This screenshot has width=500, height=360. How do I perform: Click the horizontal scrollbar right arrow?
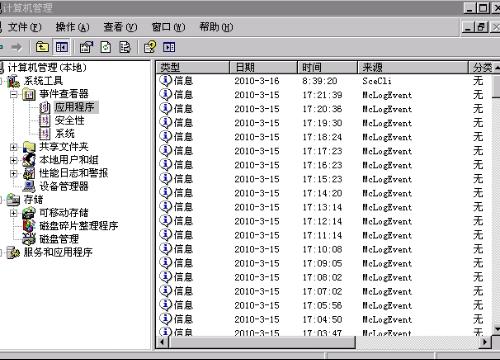[x=484, y=342]
